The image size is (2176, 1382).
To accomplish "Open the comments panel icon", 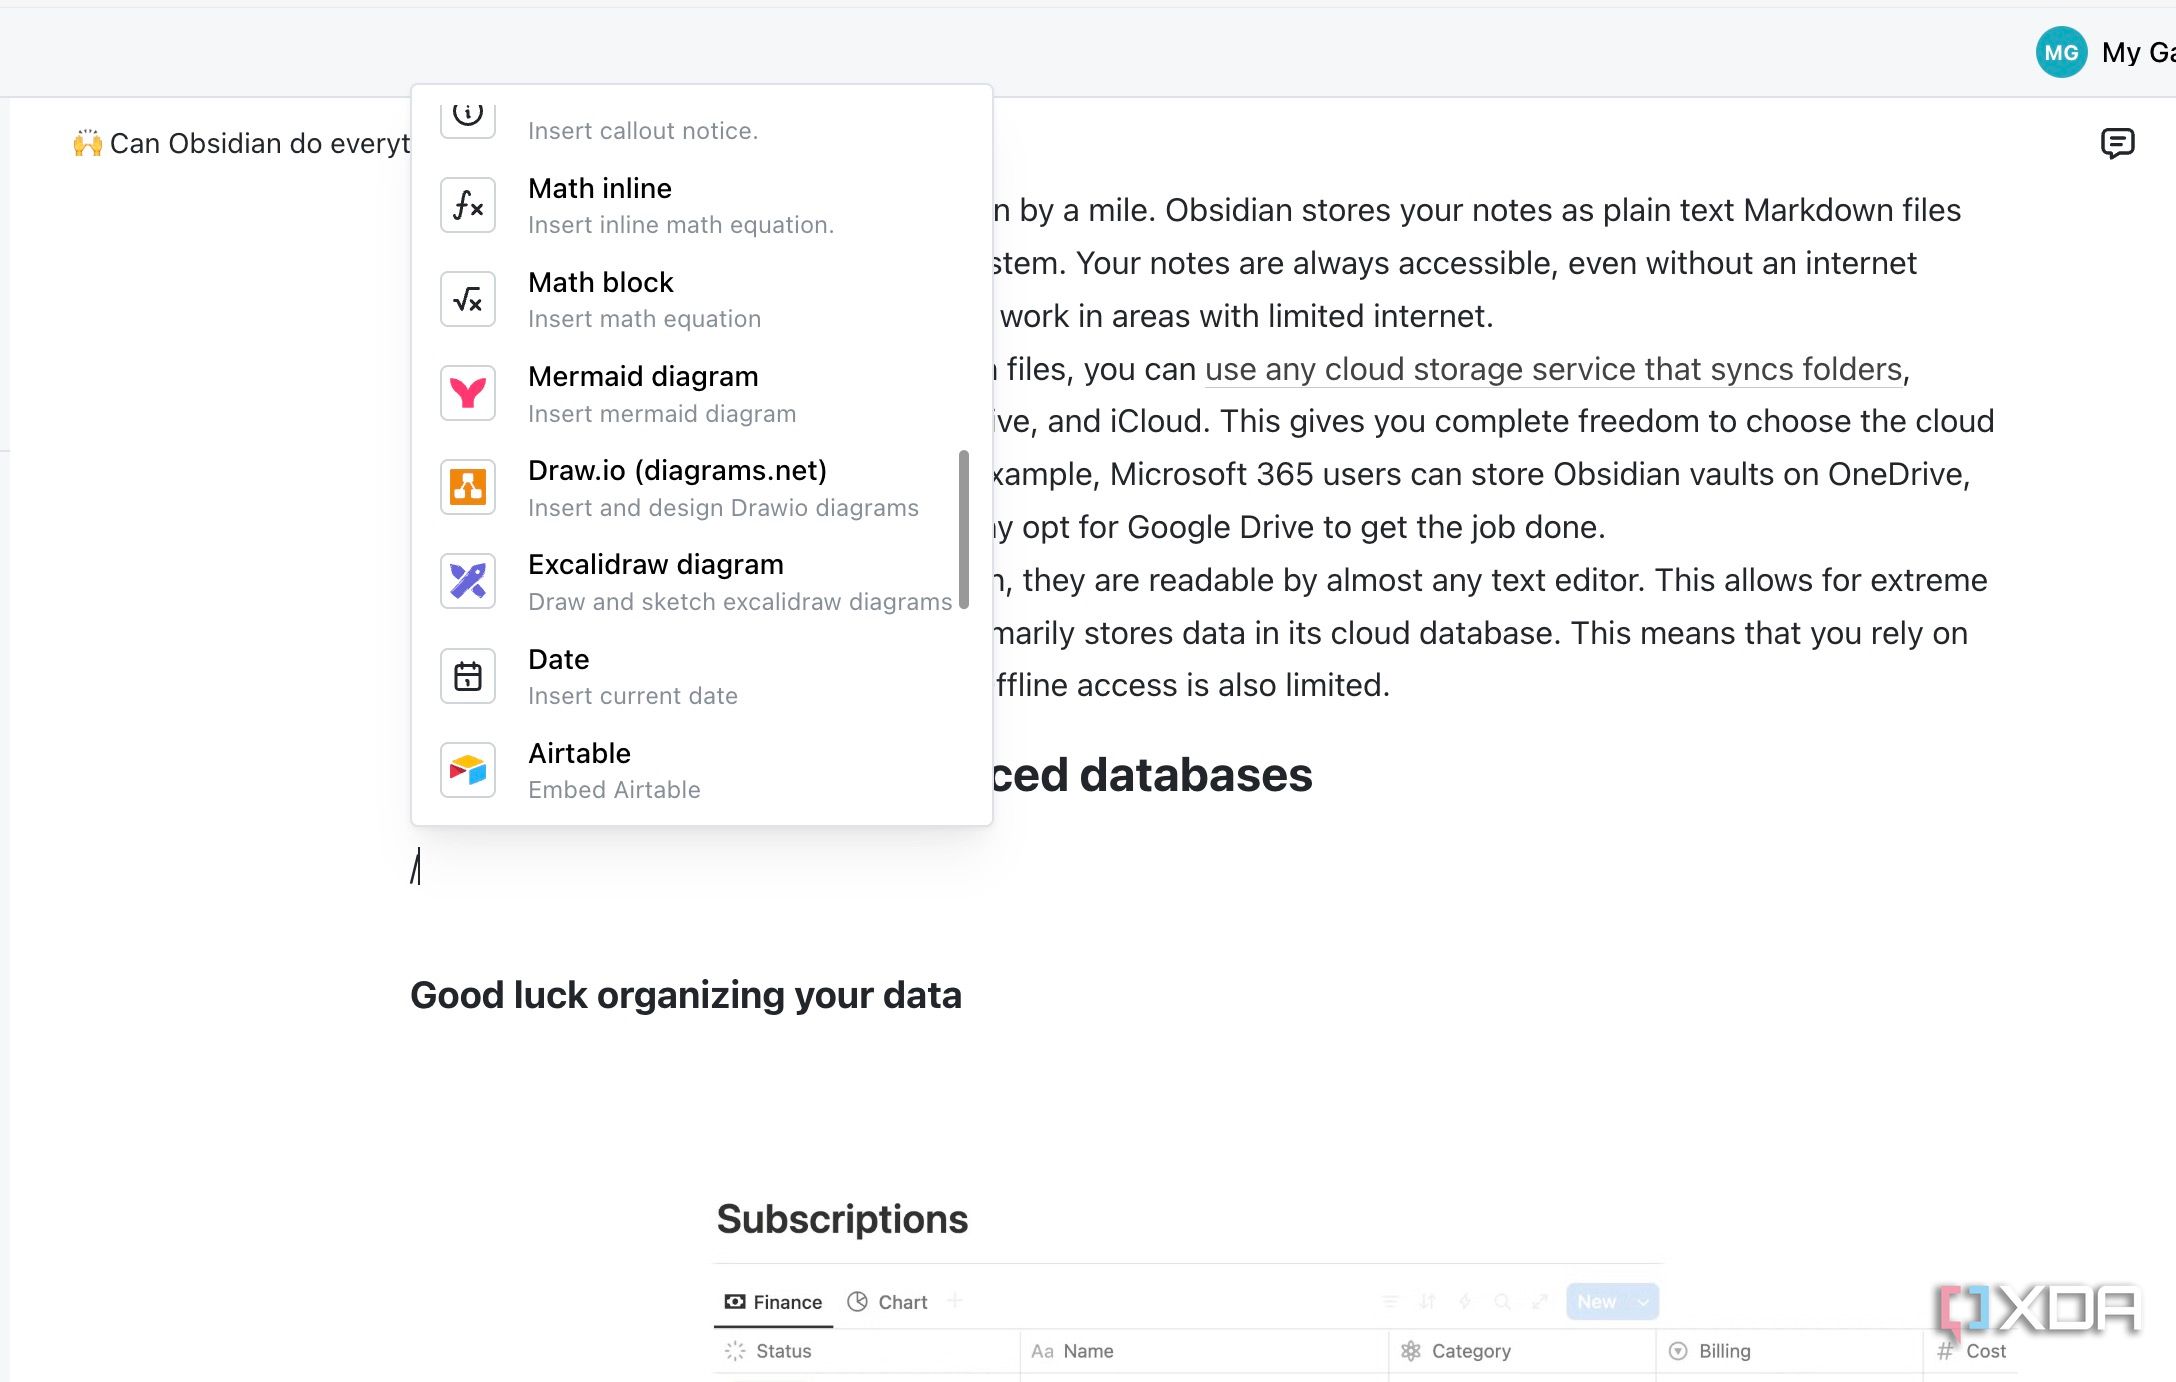I will [x=2117, y=144].
